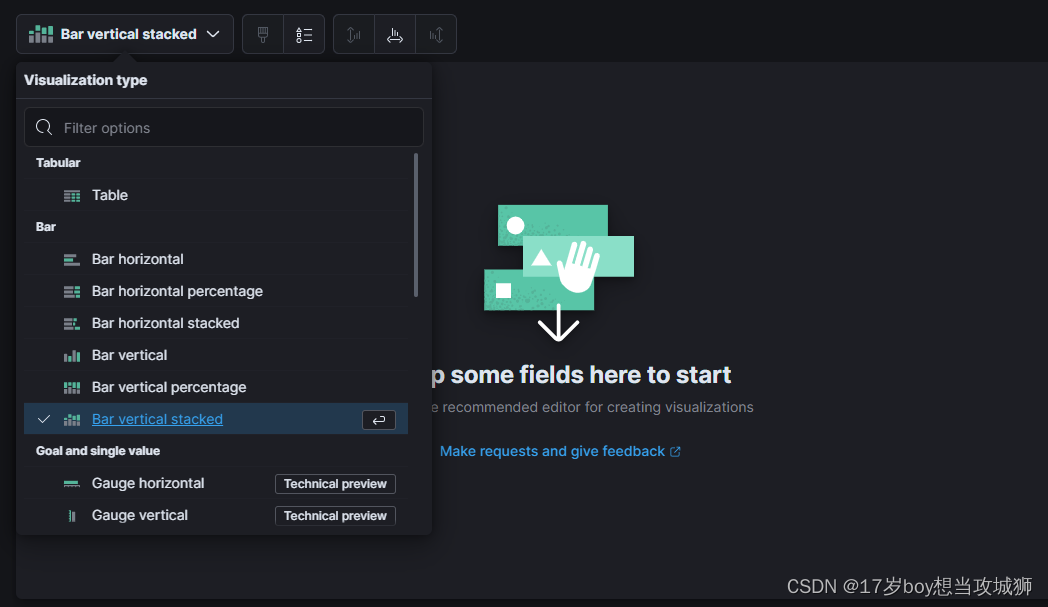The height and width of the screenshot is (607, 1048).
Task: Select Bar horizontal visualization
Action: 216,259
